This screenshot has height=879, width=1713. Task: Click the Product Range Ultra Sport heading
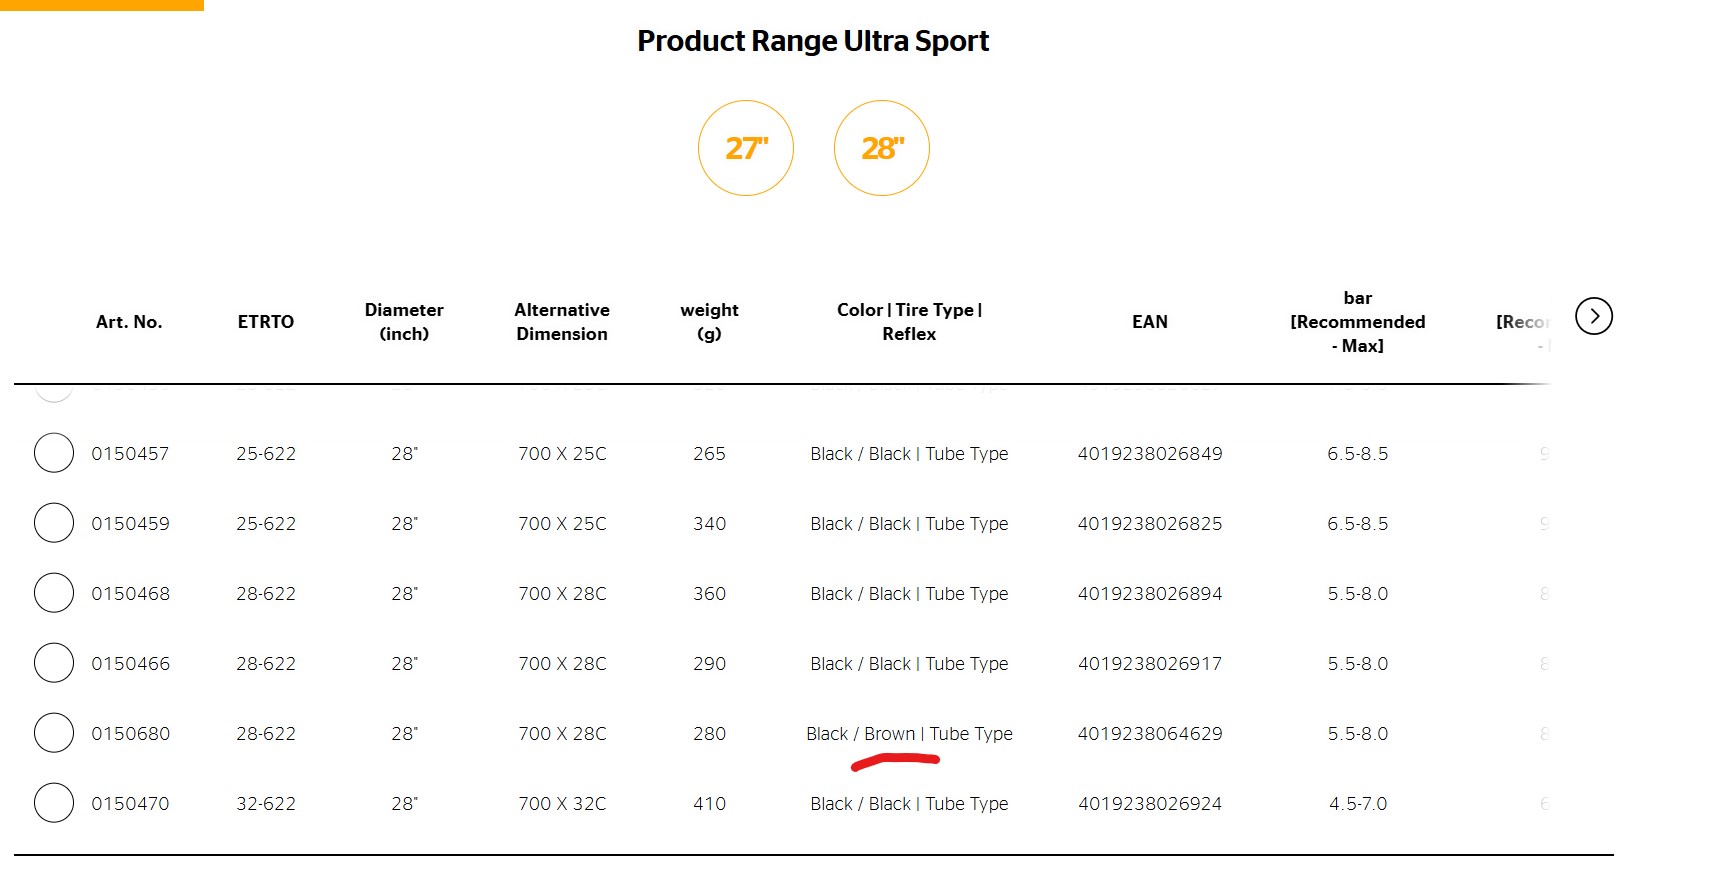813,41
